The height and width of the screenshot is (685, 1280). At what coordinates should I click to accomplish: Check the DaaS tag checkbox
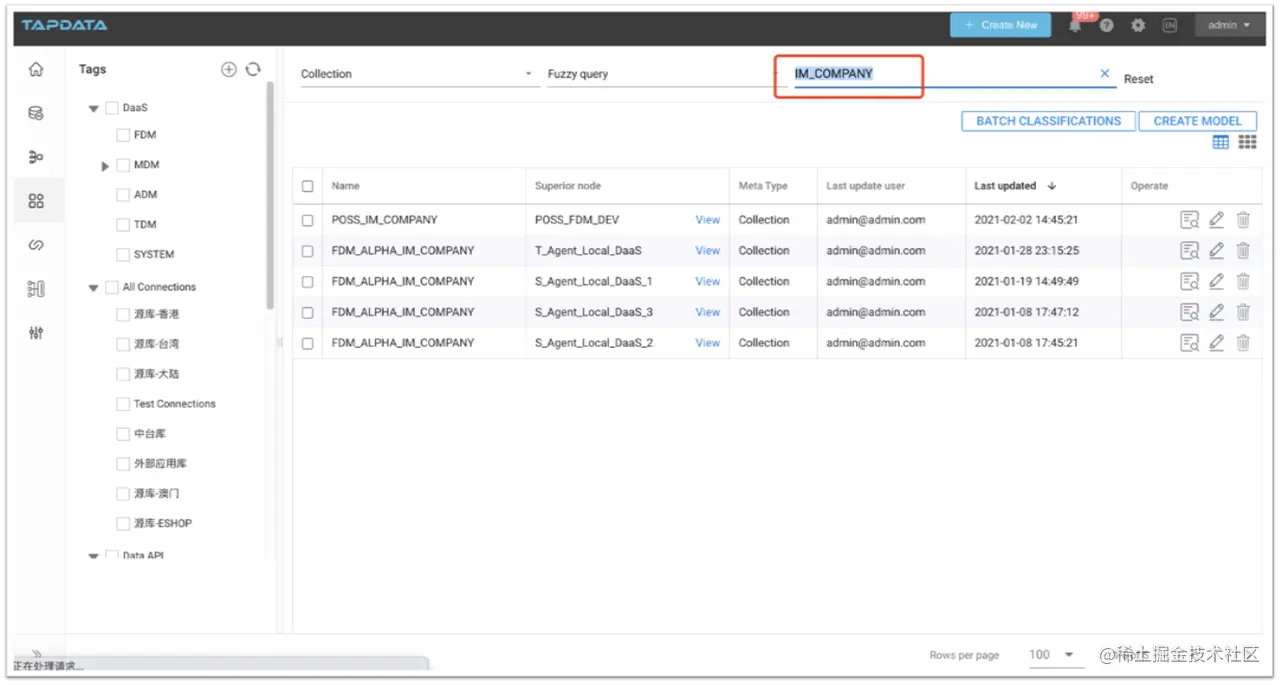coord(112,108)
